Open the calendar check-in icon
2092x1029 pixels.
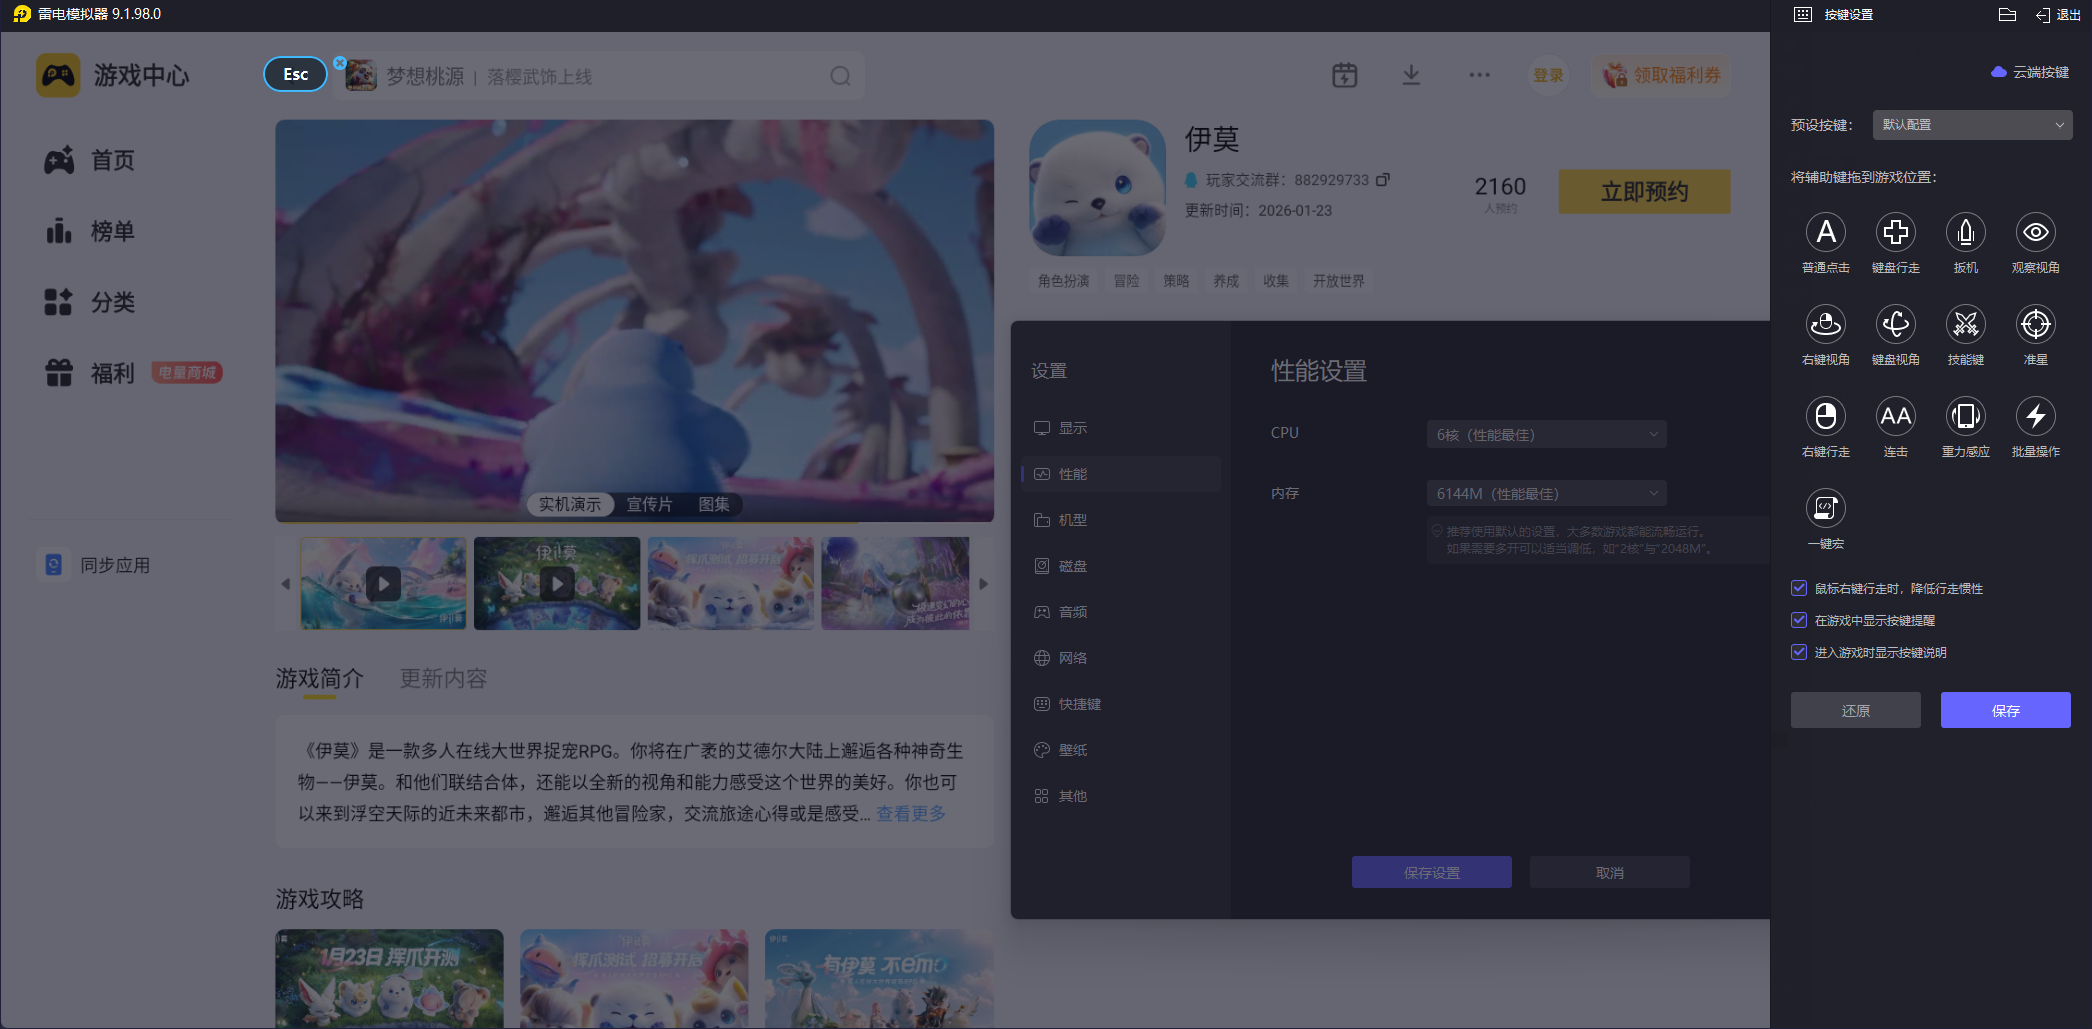click(x=1345, y=75)
